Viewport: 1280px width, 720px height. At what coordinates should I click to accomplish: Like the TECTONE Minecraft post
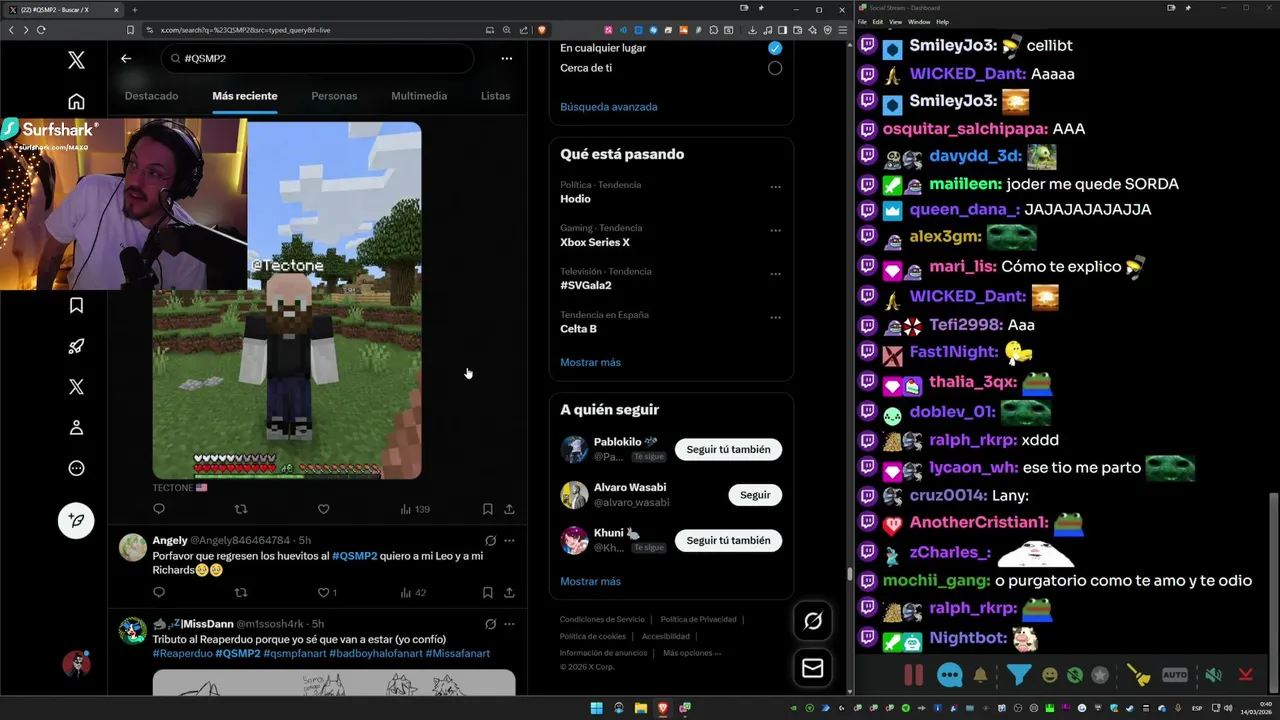[323, 509]
